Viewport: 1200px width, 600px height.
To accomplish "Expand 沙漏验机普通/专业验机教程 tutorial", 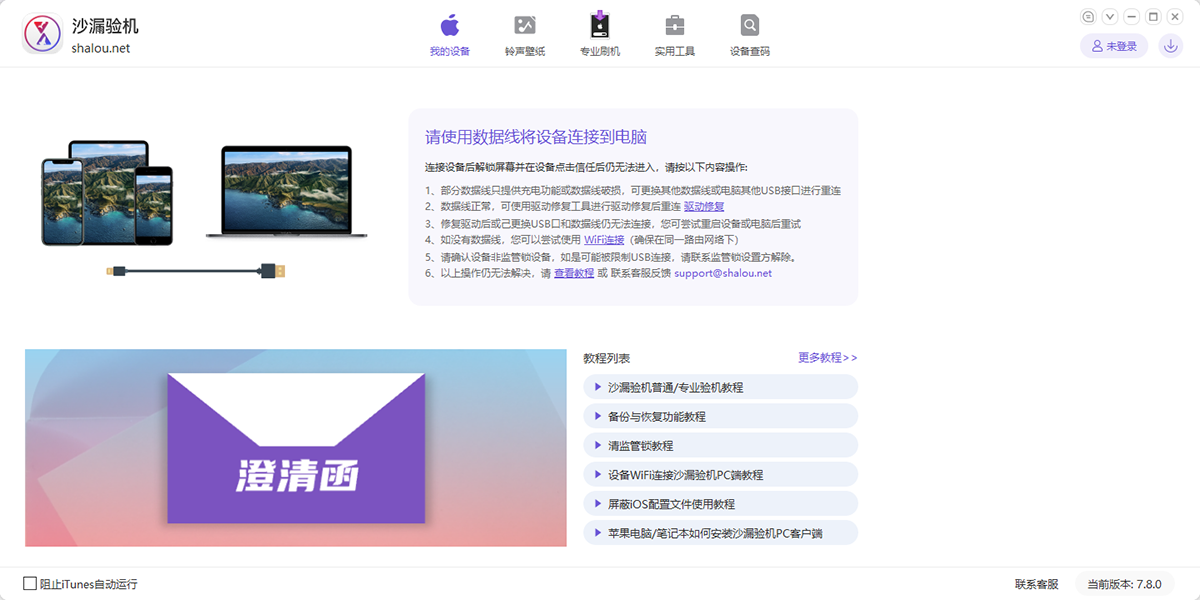I will [720, 387].
